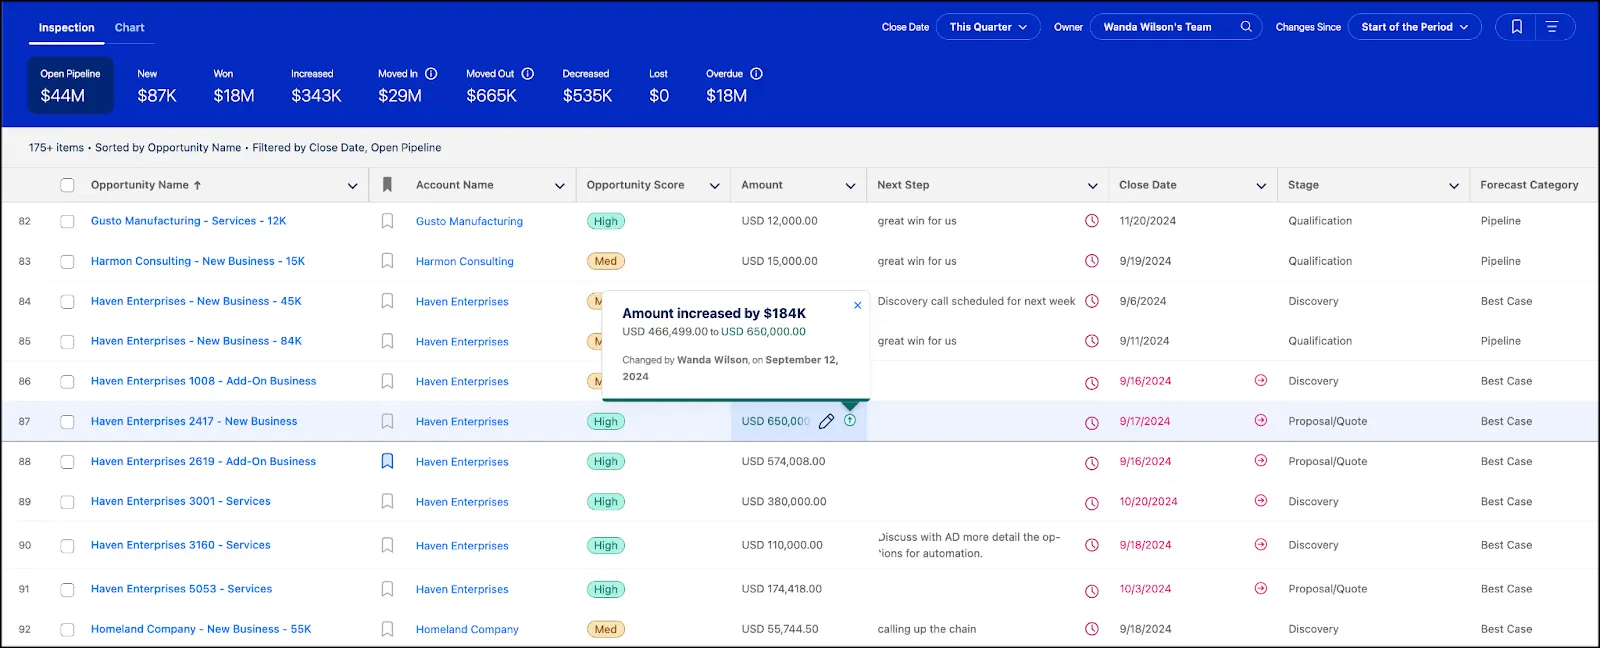Select the Increased $343K metric

tap(316, 85)
